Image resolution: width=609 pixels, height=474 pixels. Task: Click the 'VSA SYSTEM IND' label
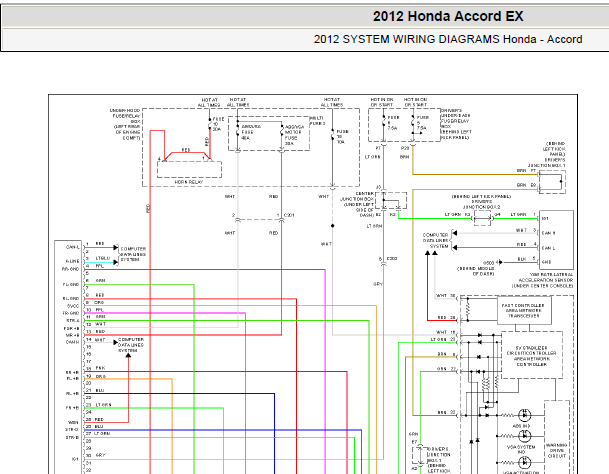tap(521, 450)
